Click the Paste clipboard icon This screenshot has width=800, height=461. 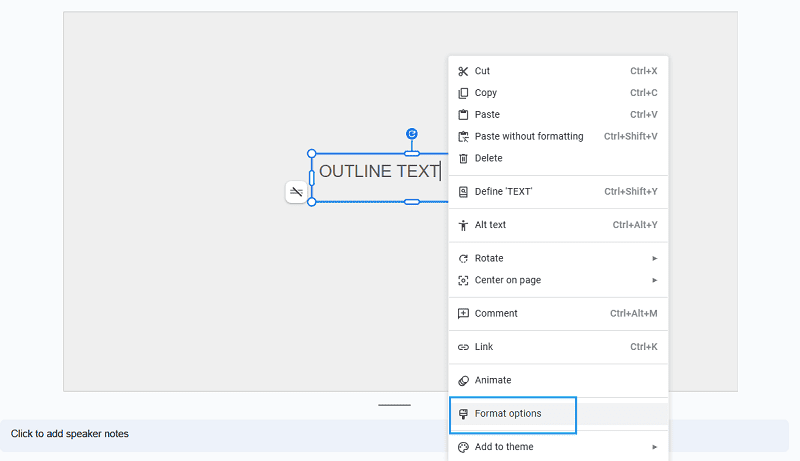pos(463,115)
